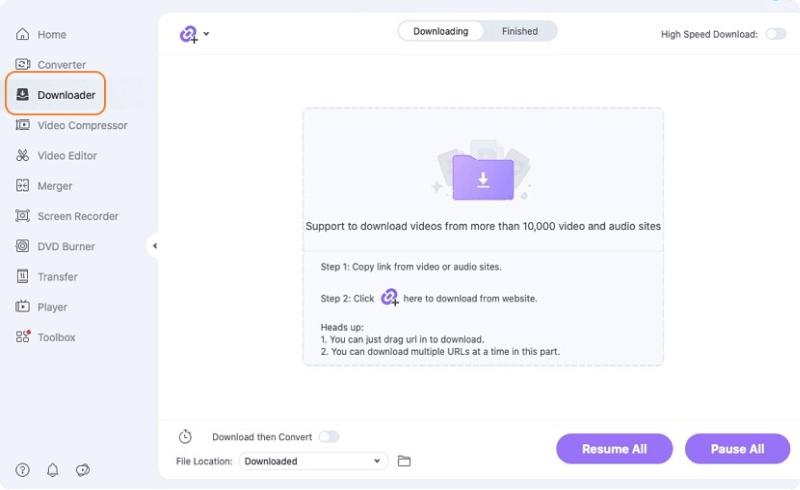Click the feedback icon in bottom sidebar

point(83,470)
